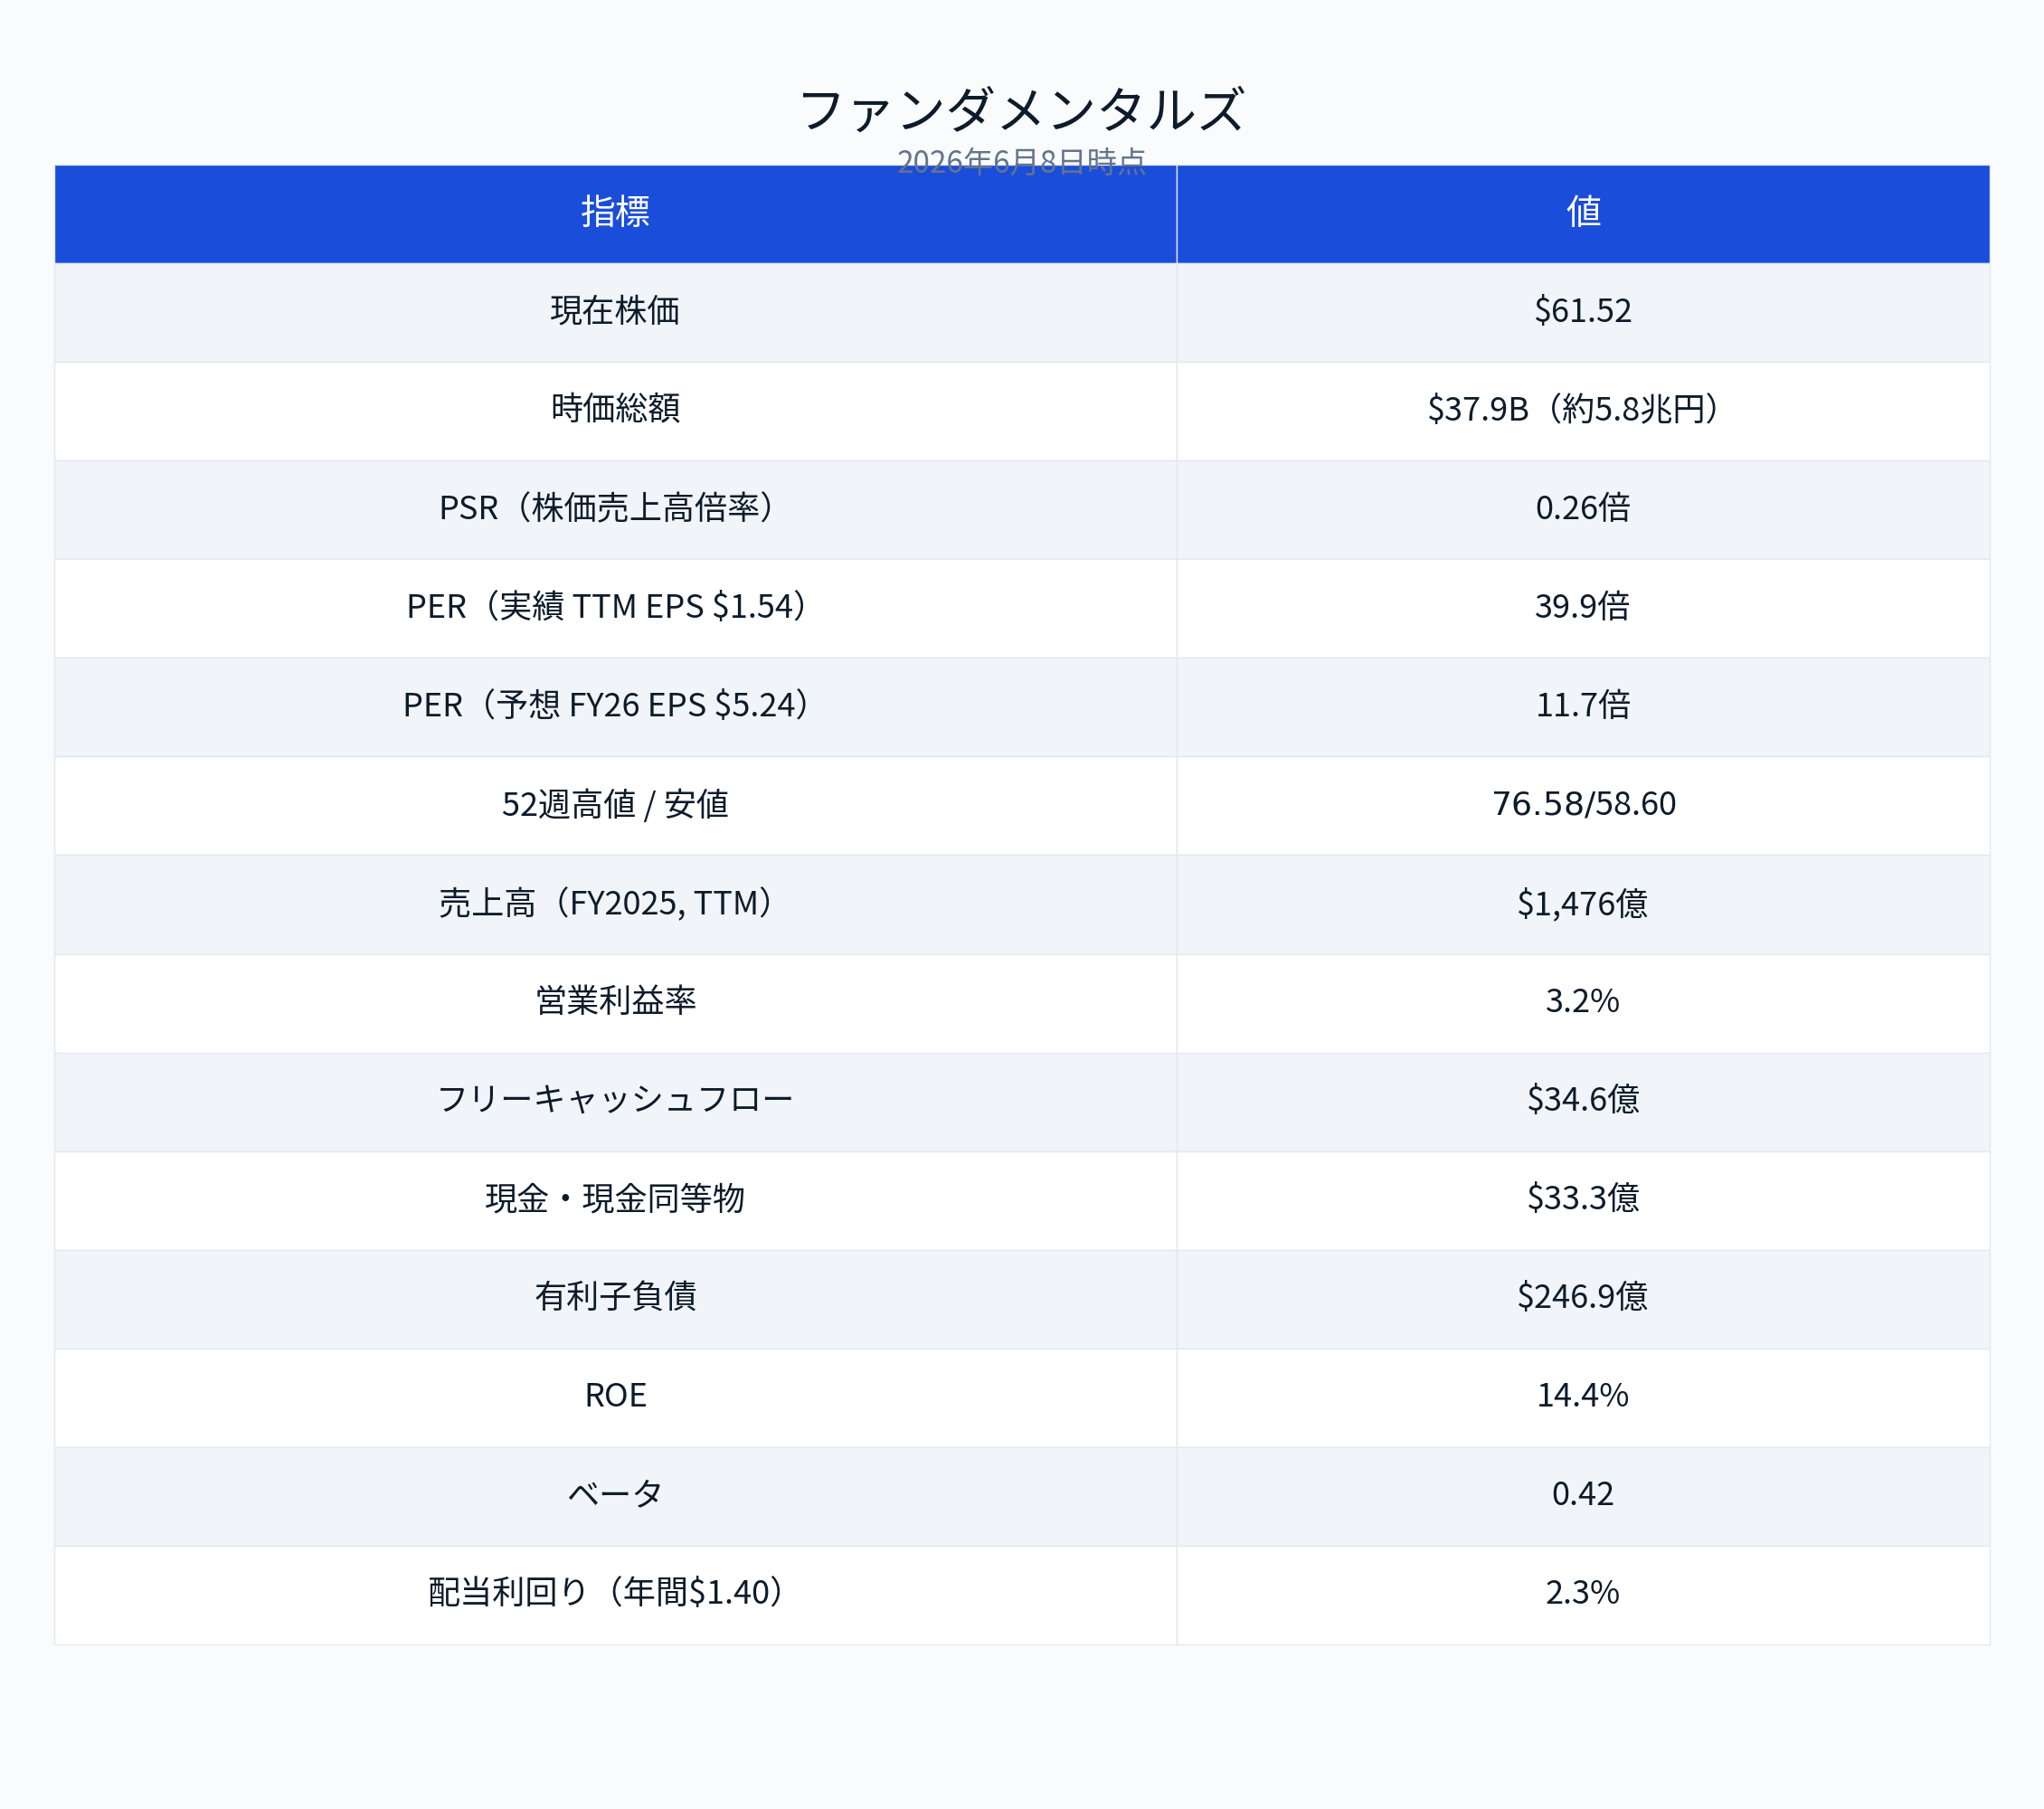
Task: Click the 指標 column header
Action: pos(615,214)
